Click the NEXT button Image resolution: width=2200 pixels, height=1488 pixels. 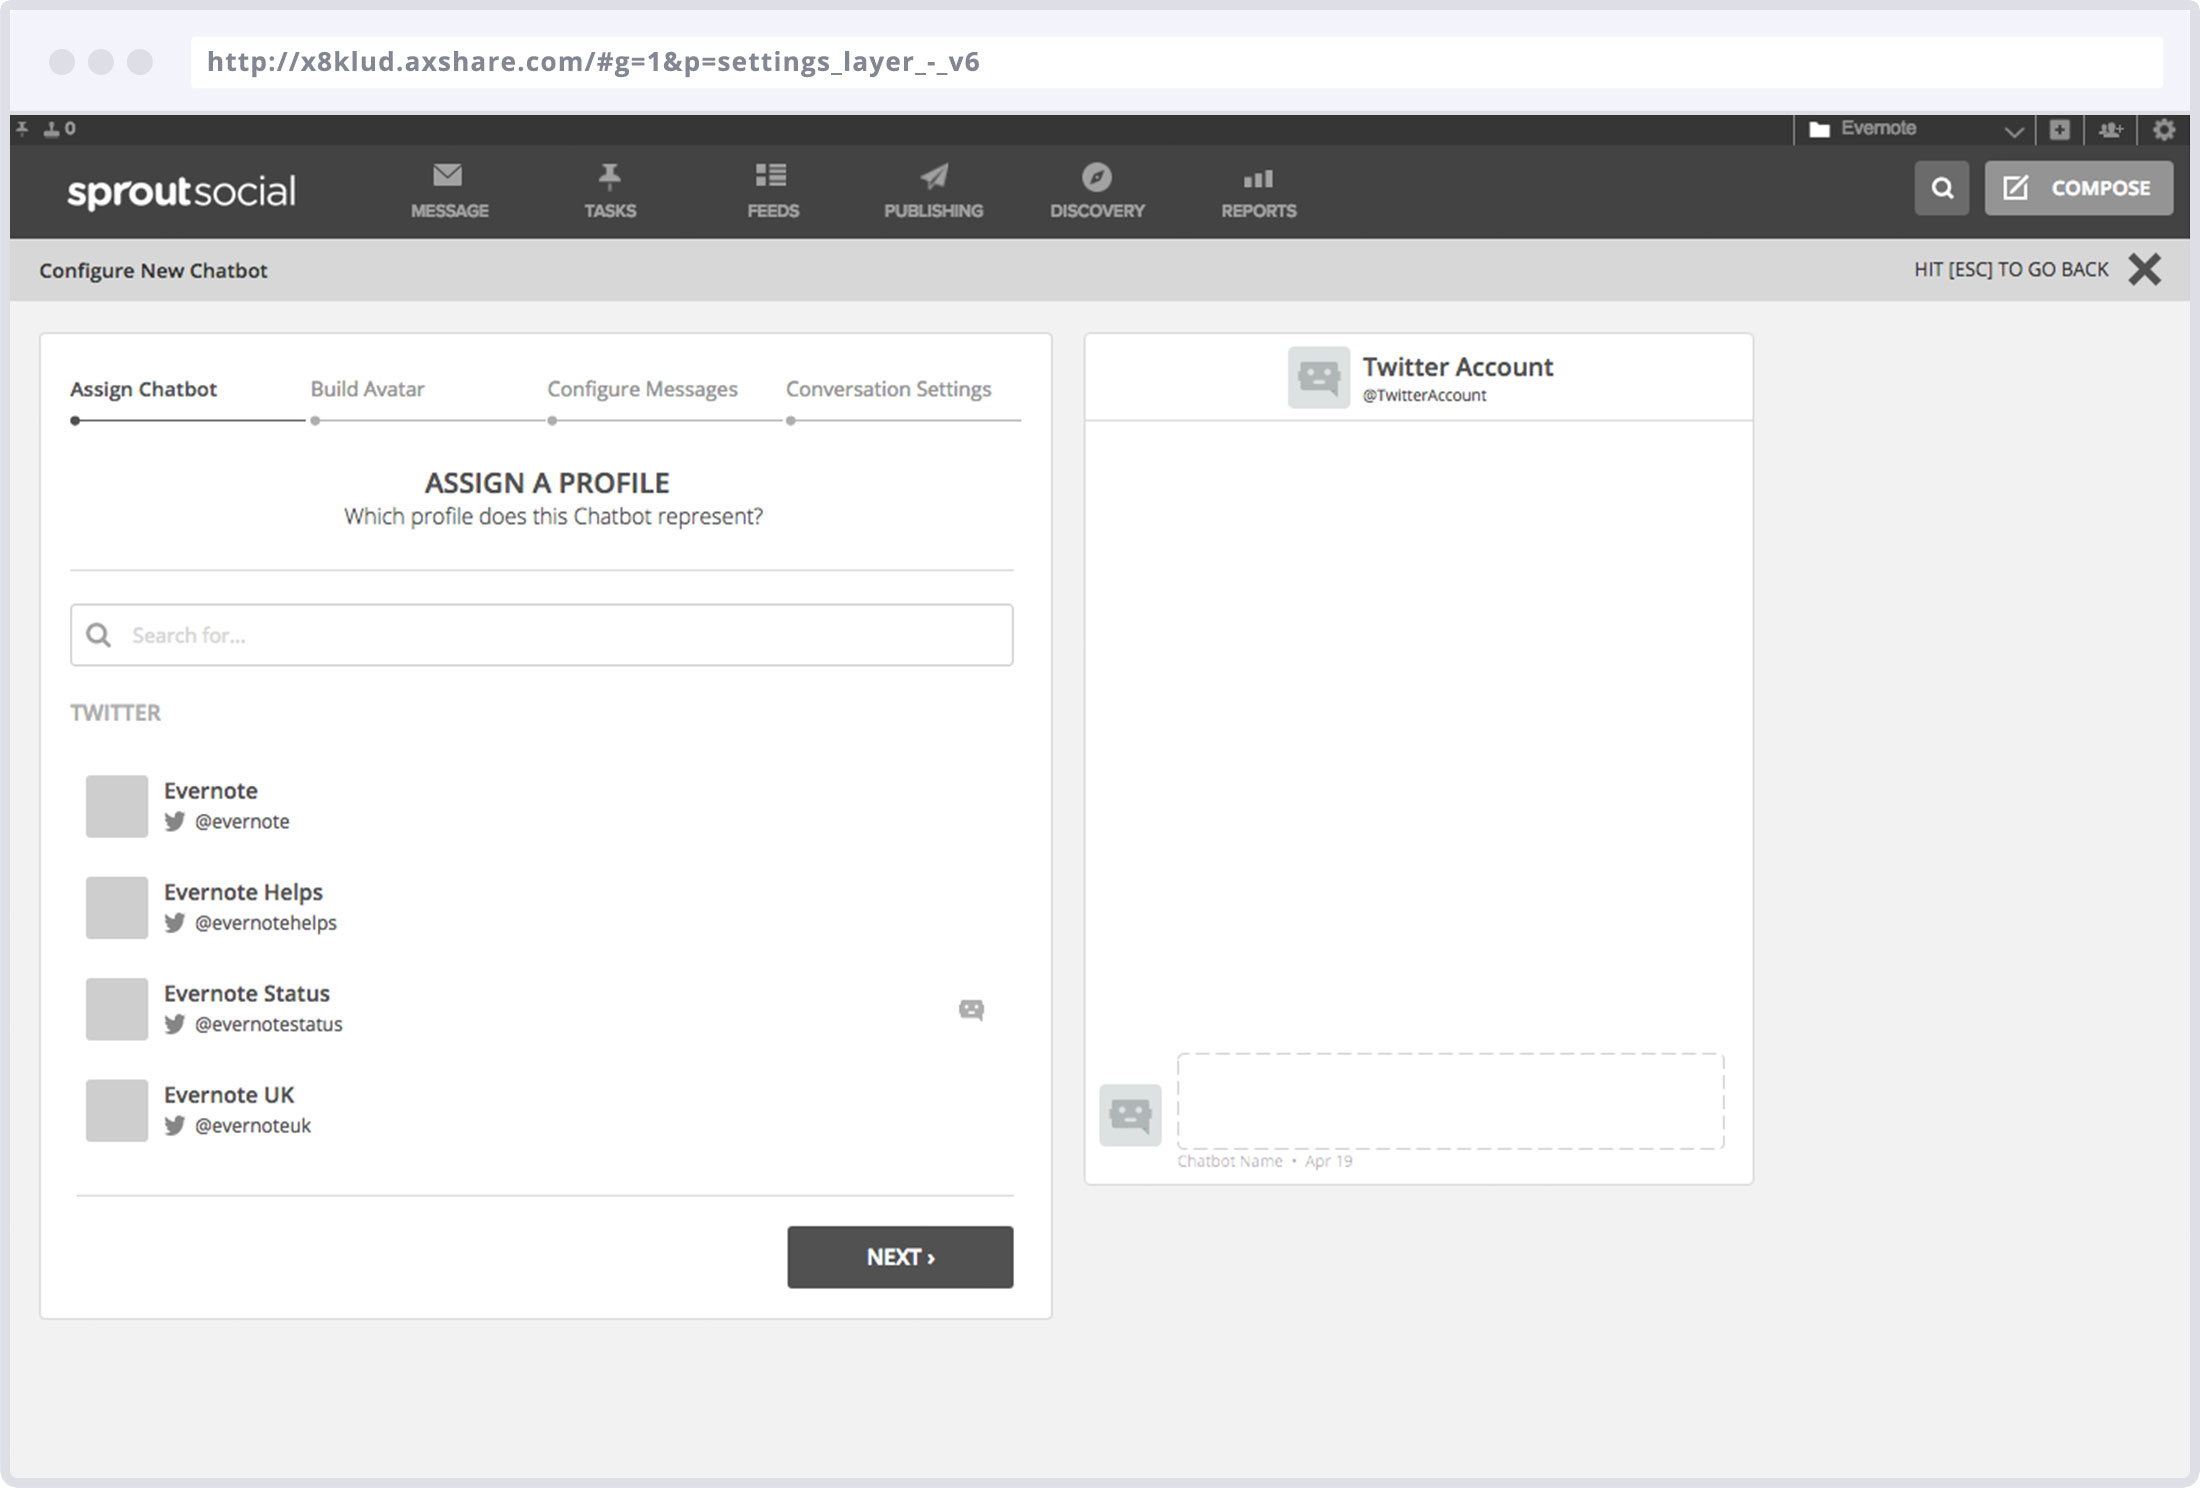[x=900, y=1257]
